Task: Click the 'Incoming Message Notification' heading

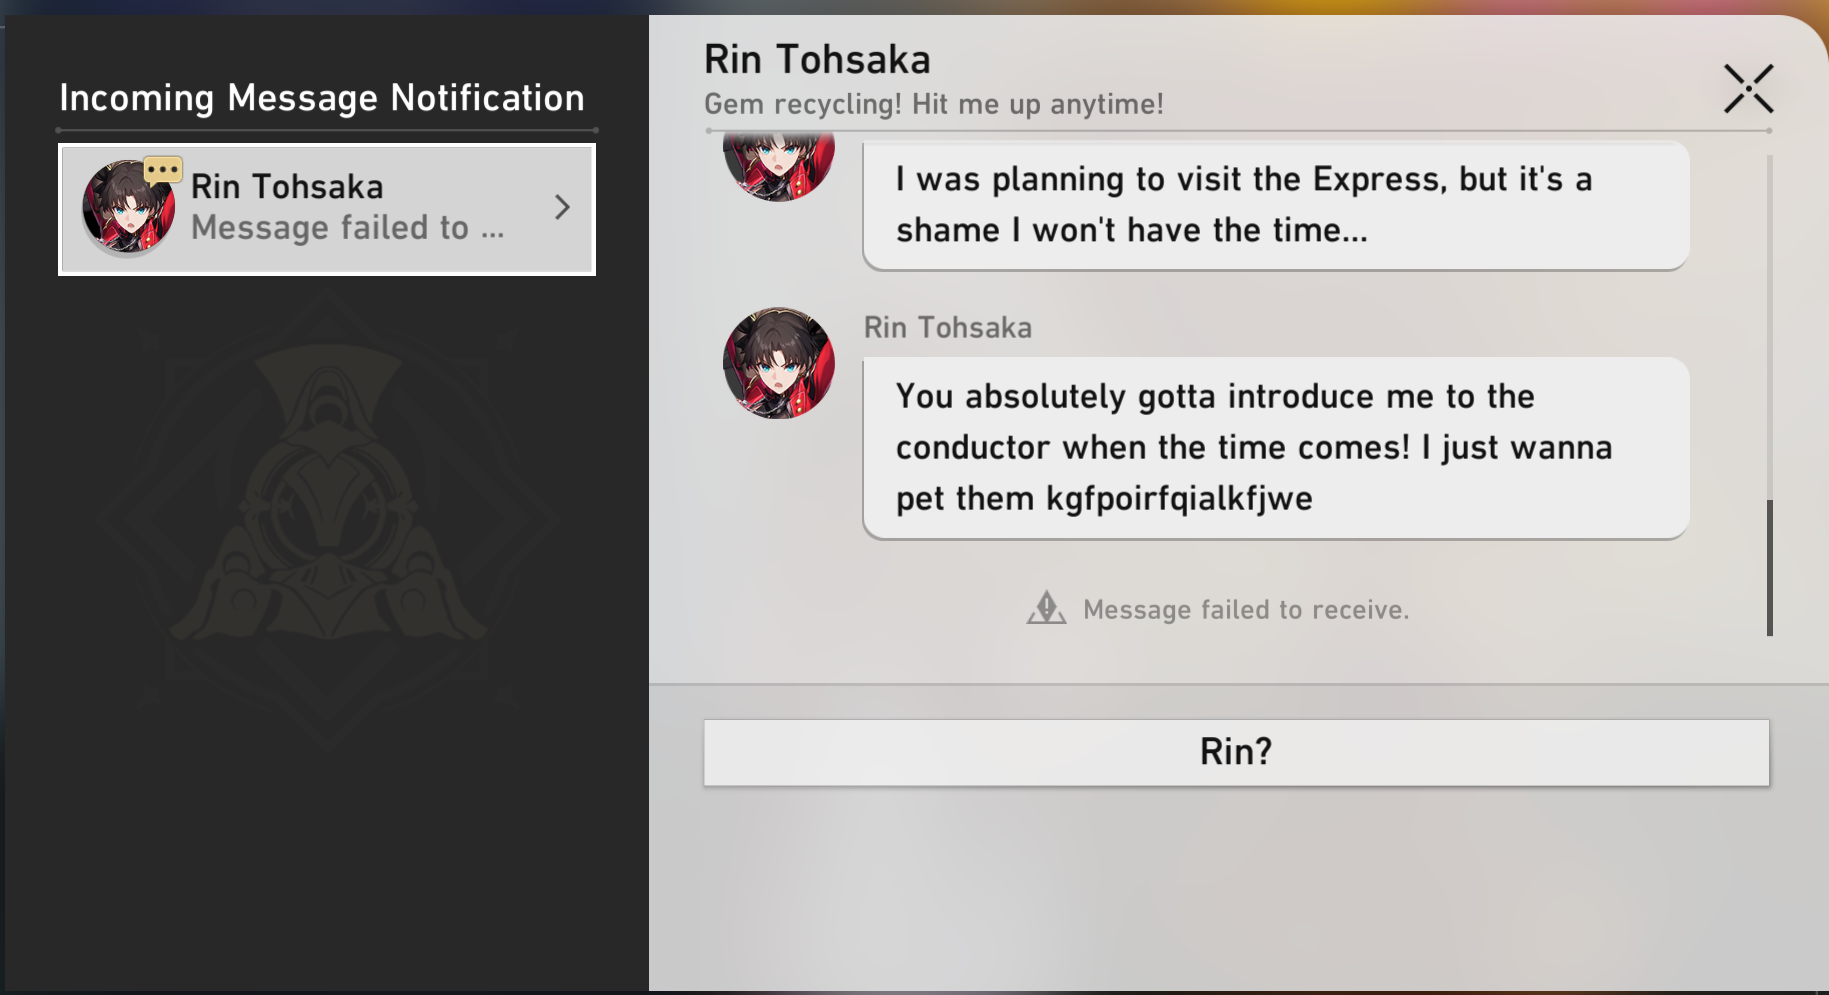Action: 322,98
